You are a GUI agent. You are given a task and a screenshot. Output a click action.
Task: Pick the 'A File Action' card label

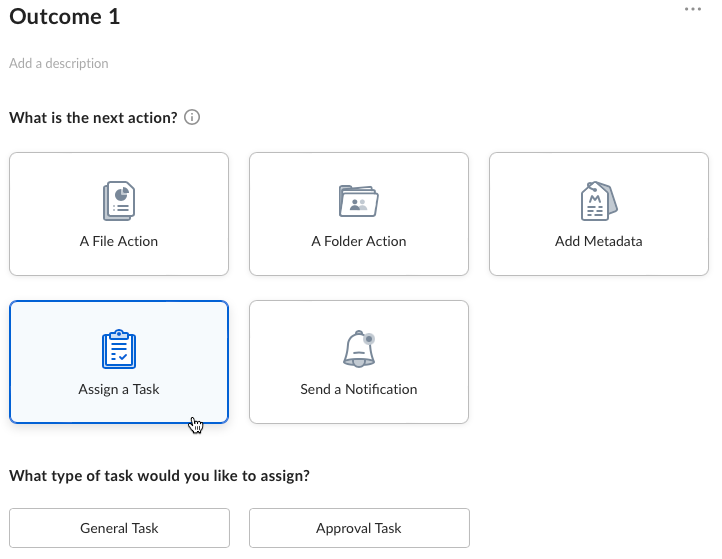pos(119,241)
